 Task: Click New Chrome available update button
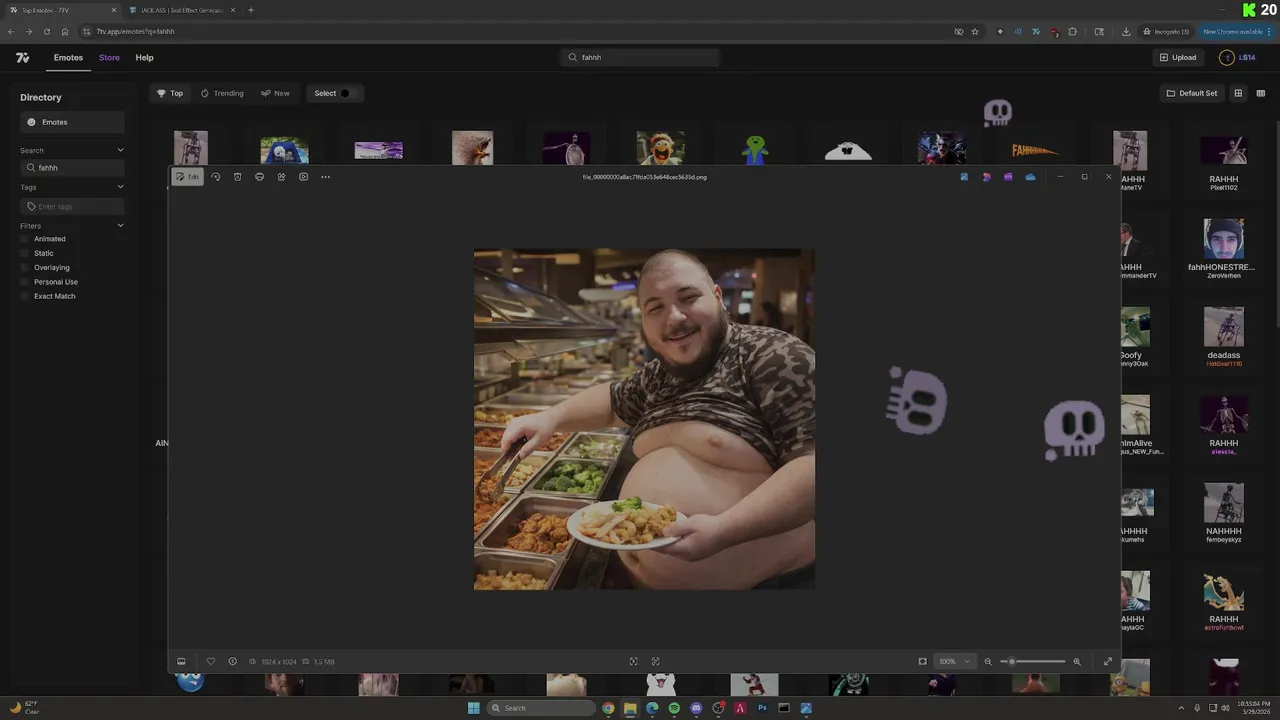1237,31
